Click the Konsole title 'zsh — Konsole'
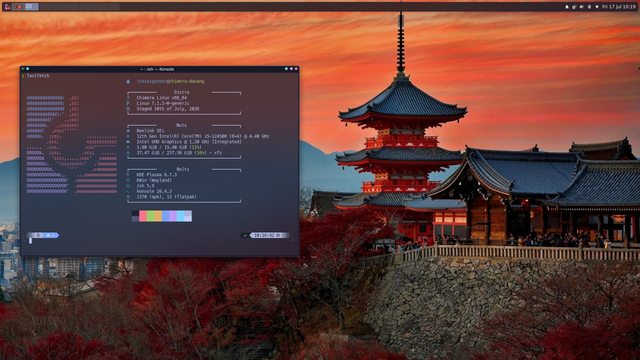This screenshot has width=640, height=360. click(160, 69)
